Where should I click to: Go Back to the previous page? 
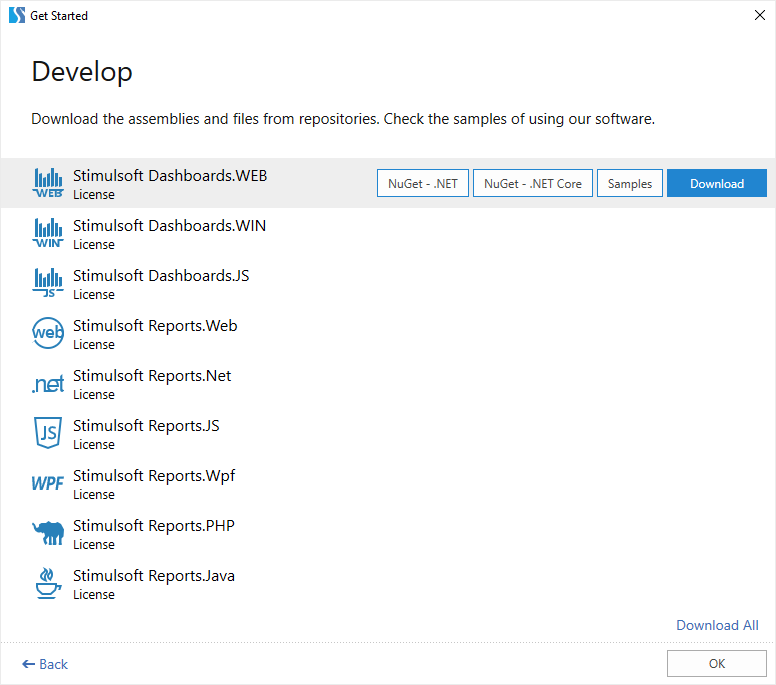(x=45, y=664)
